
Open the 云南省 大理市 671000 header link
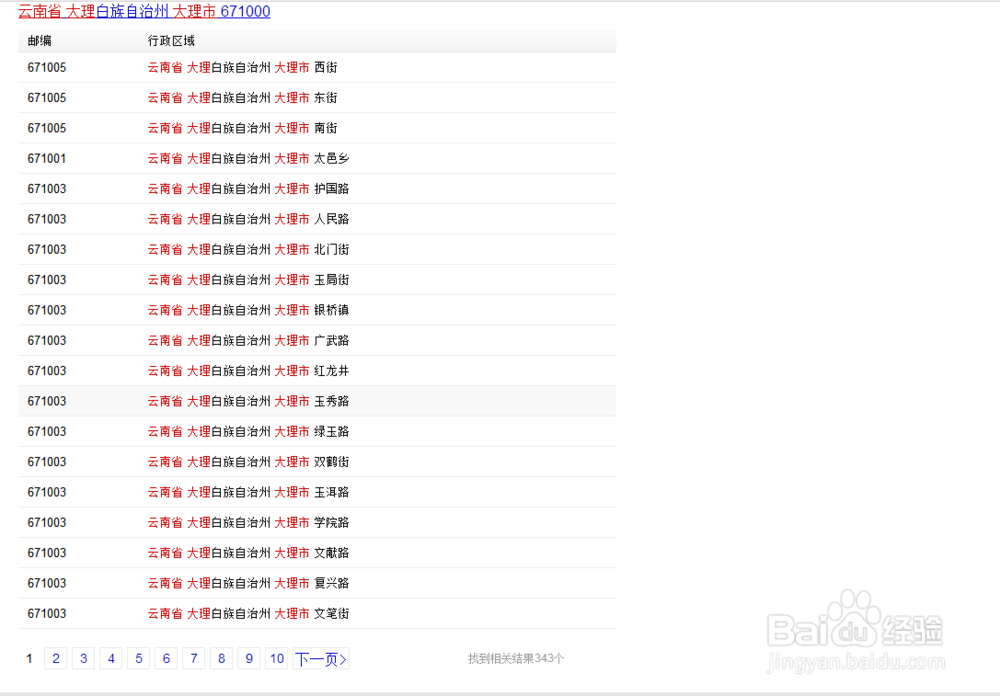click(x=144, y=11)
